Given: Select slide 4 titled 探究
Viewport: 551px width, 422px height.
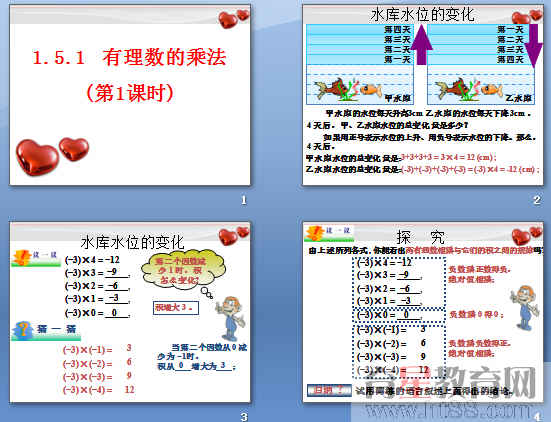Looking at the screenshot, I should tap(423, 312).
